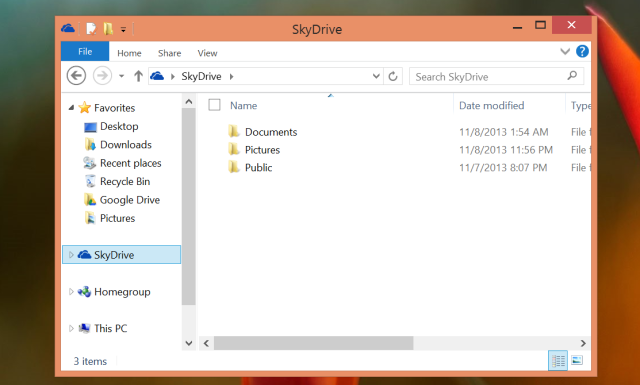Click the cloud icon in the address bar
Image resolution: width=640 pixels, height=385 pixels.
[x=157, y=76]
